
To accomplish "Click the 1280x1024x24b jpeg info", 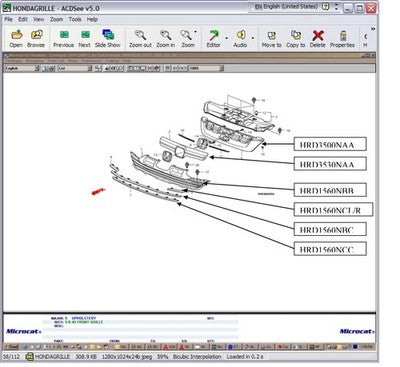I will pyautogui.click(x=127, y=357).
